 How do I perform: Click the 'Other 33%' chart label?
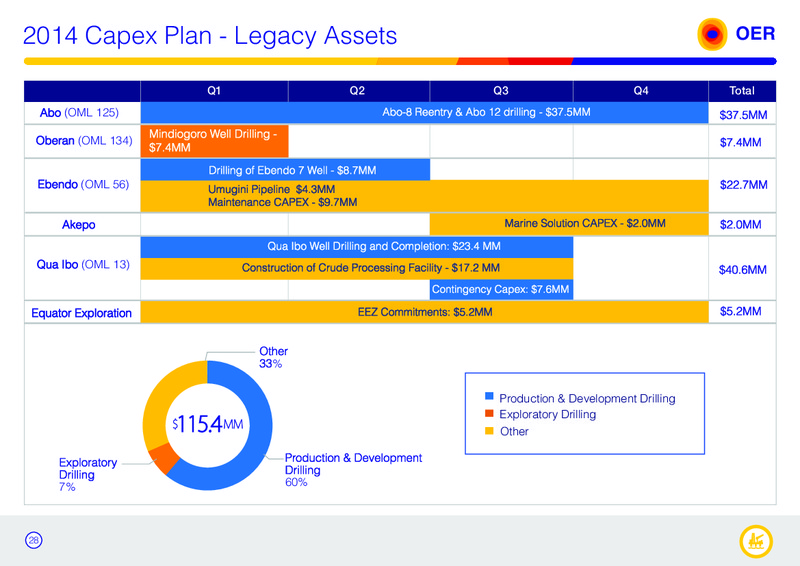(273, 357)
